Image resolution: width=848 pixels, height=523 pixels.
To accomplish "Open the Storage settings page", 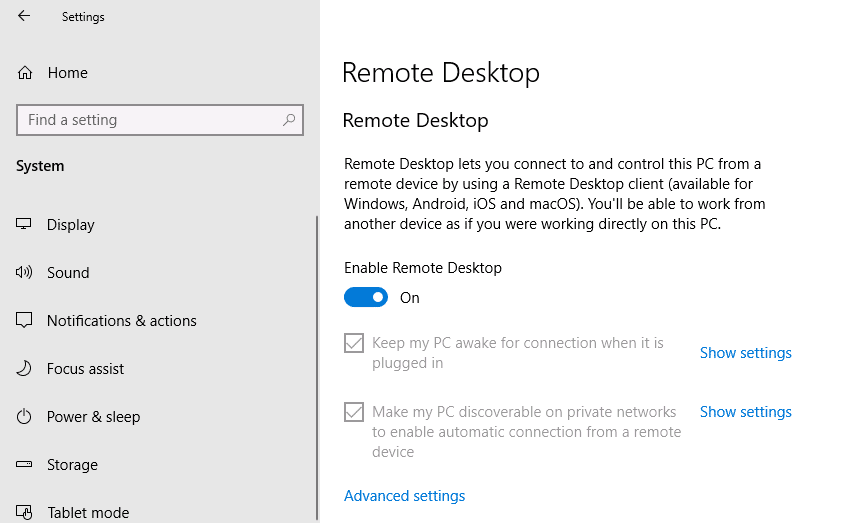I will tap(72, 465).
